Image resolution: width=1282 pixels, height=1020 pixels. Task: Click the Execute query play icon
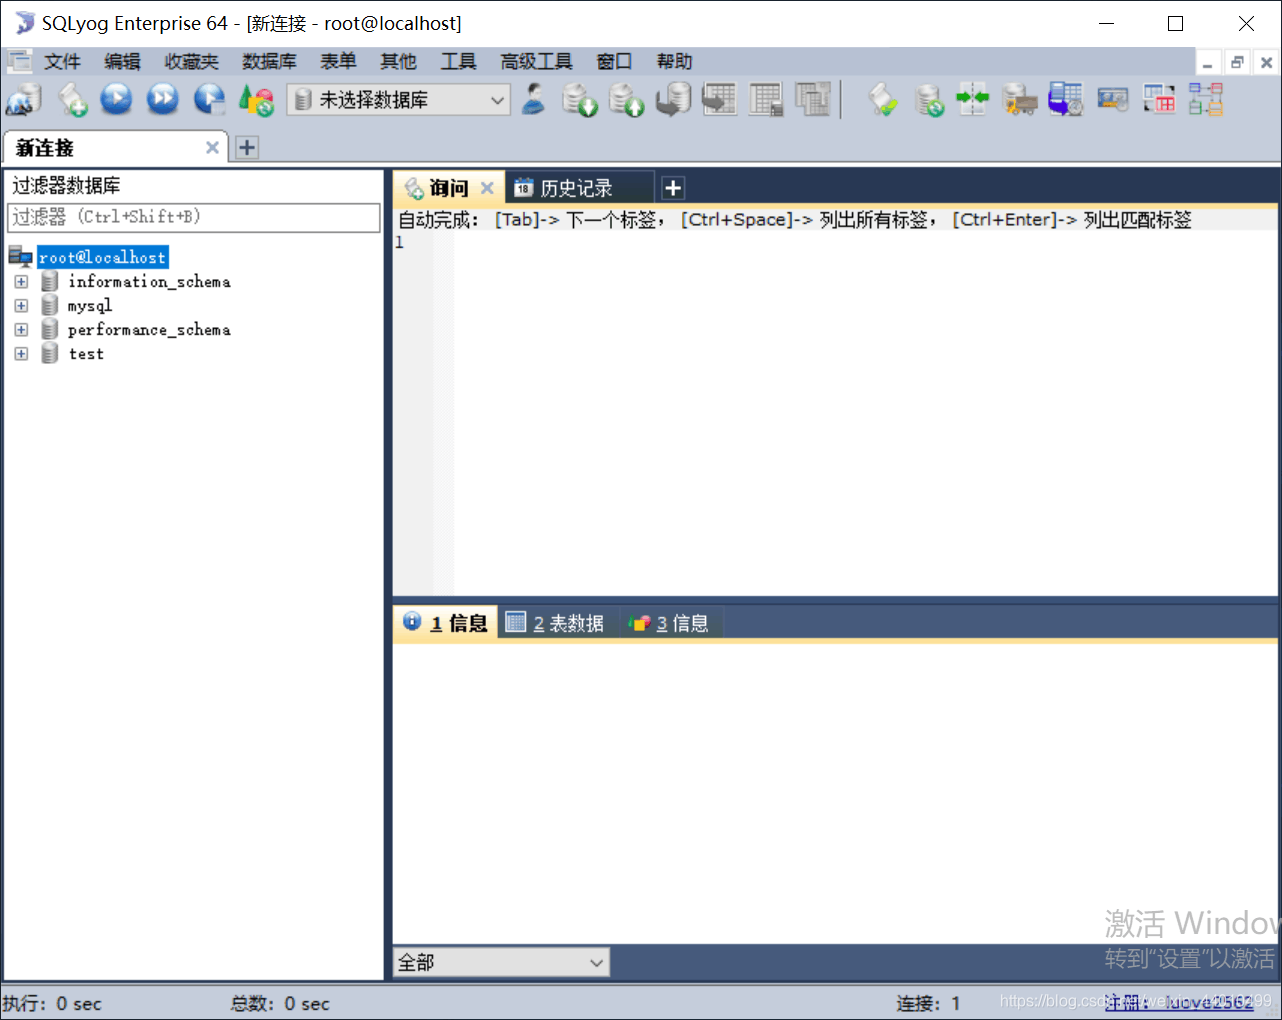pos(116,99)
